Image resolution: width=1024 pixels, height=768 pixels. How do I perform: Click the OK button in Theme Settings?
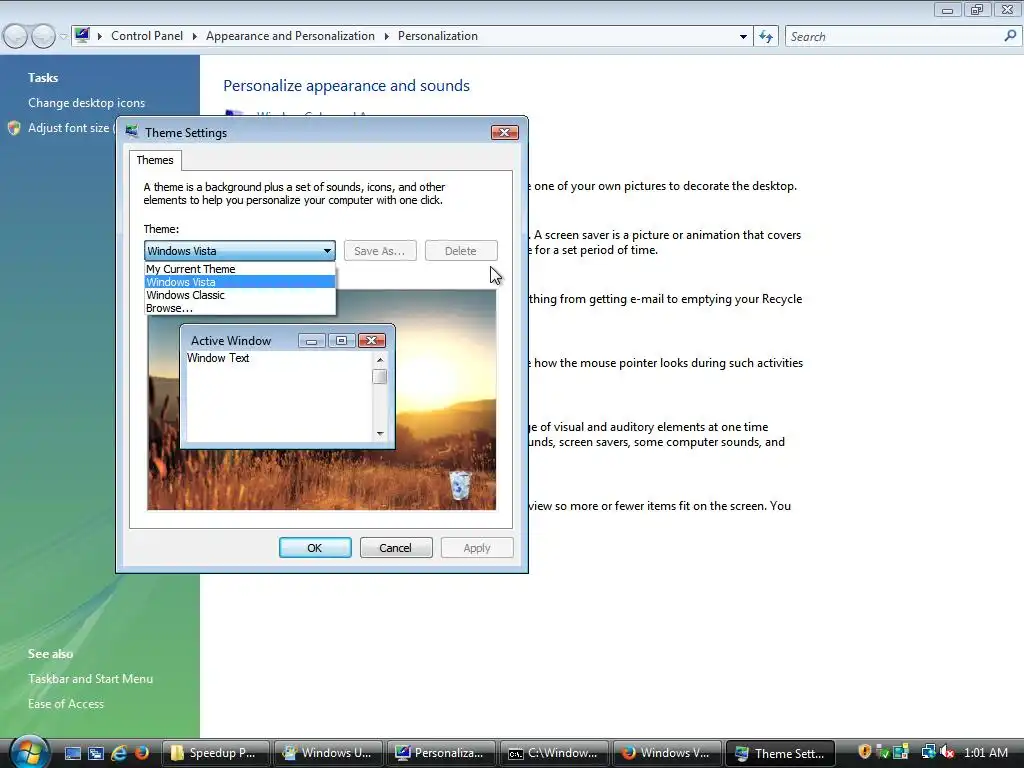pyautogui.click(x=315, y=548)
